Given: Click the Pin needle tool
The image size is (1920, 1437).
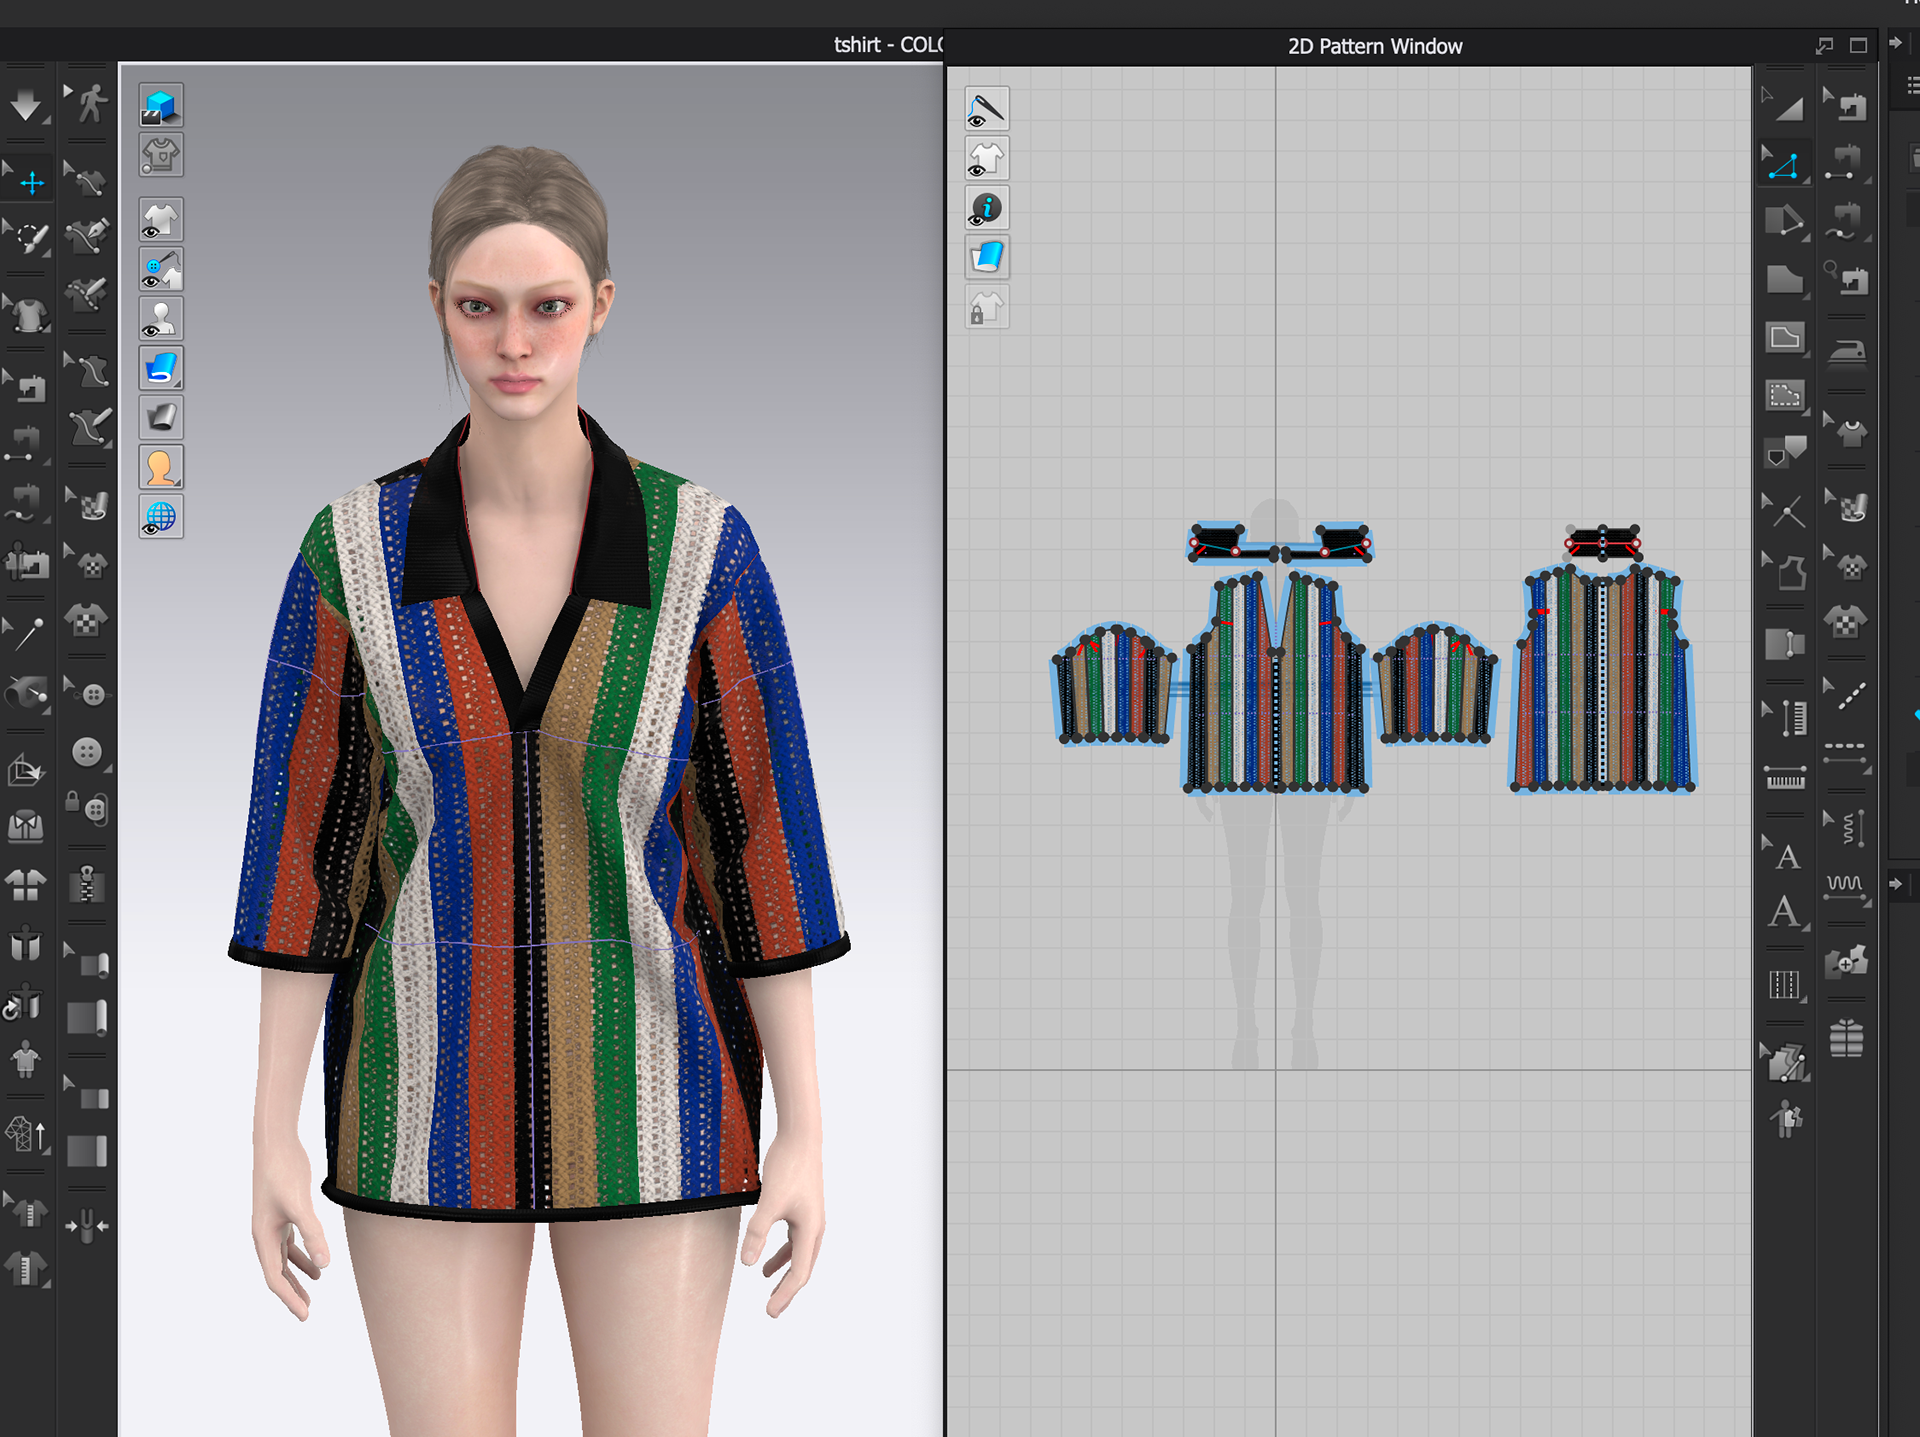Looking at the screenshot, I should 26,632.
